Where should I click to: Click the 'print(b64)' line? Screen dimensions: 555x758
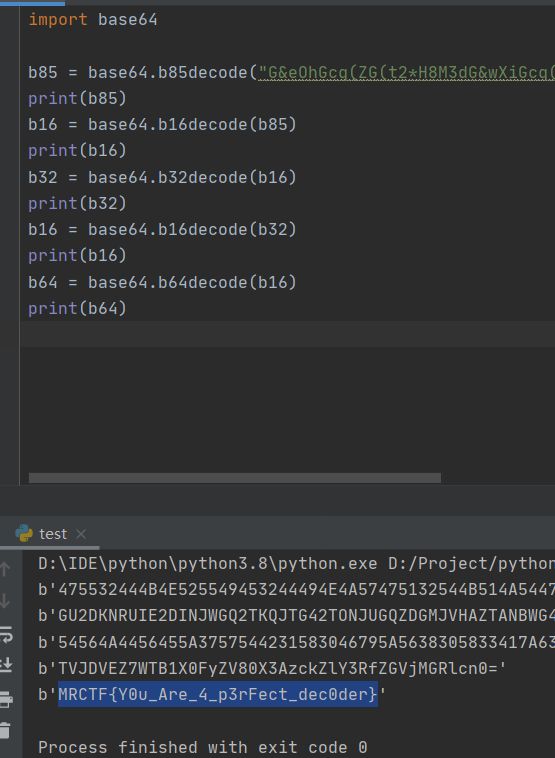[77, 308]
